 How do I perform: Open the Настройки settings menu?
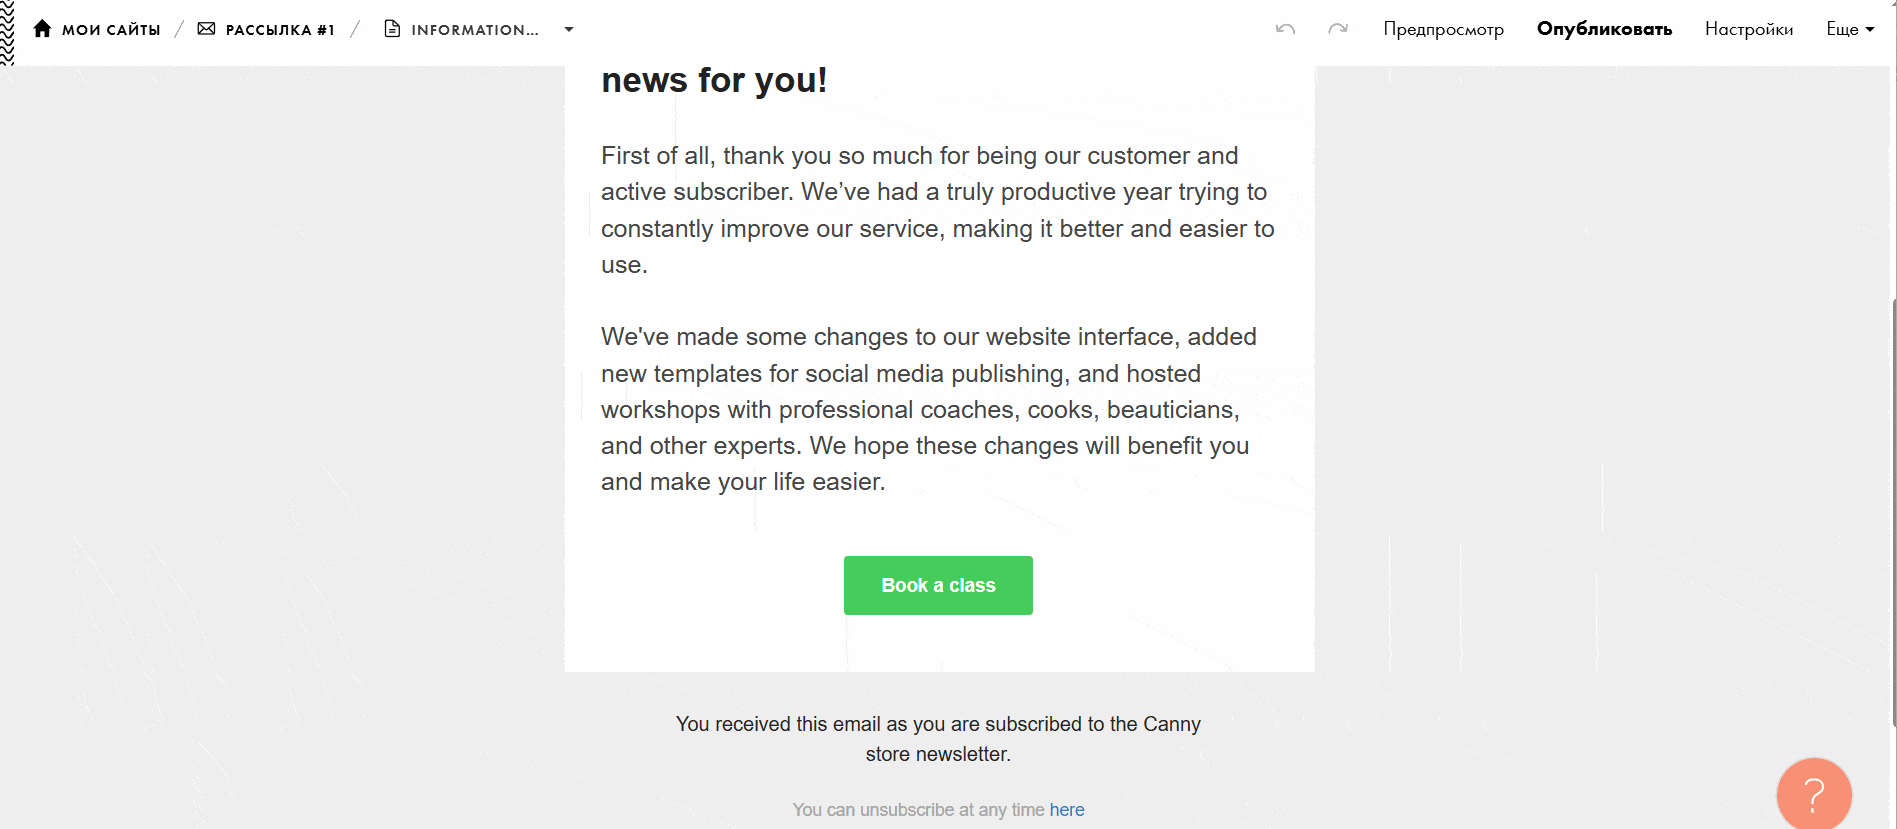pos(1748,29)
